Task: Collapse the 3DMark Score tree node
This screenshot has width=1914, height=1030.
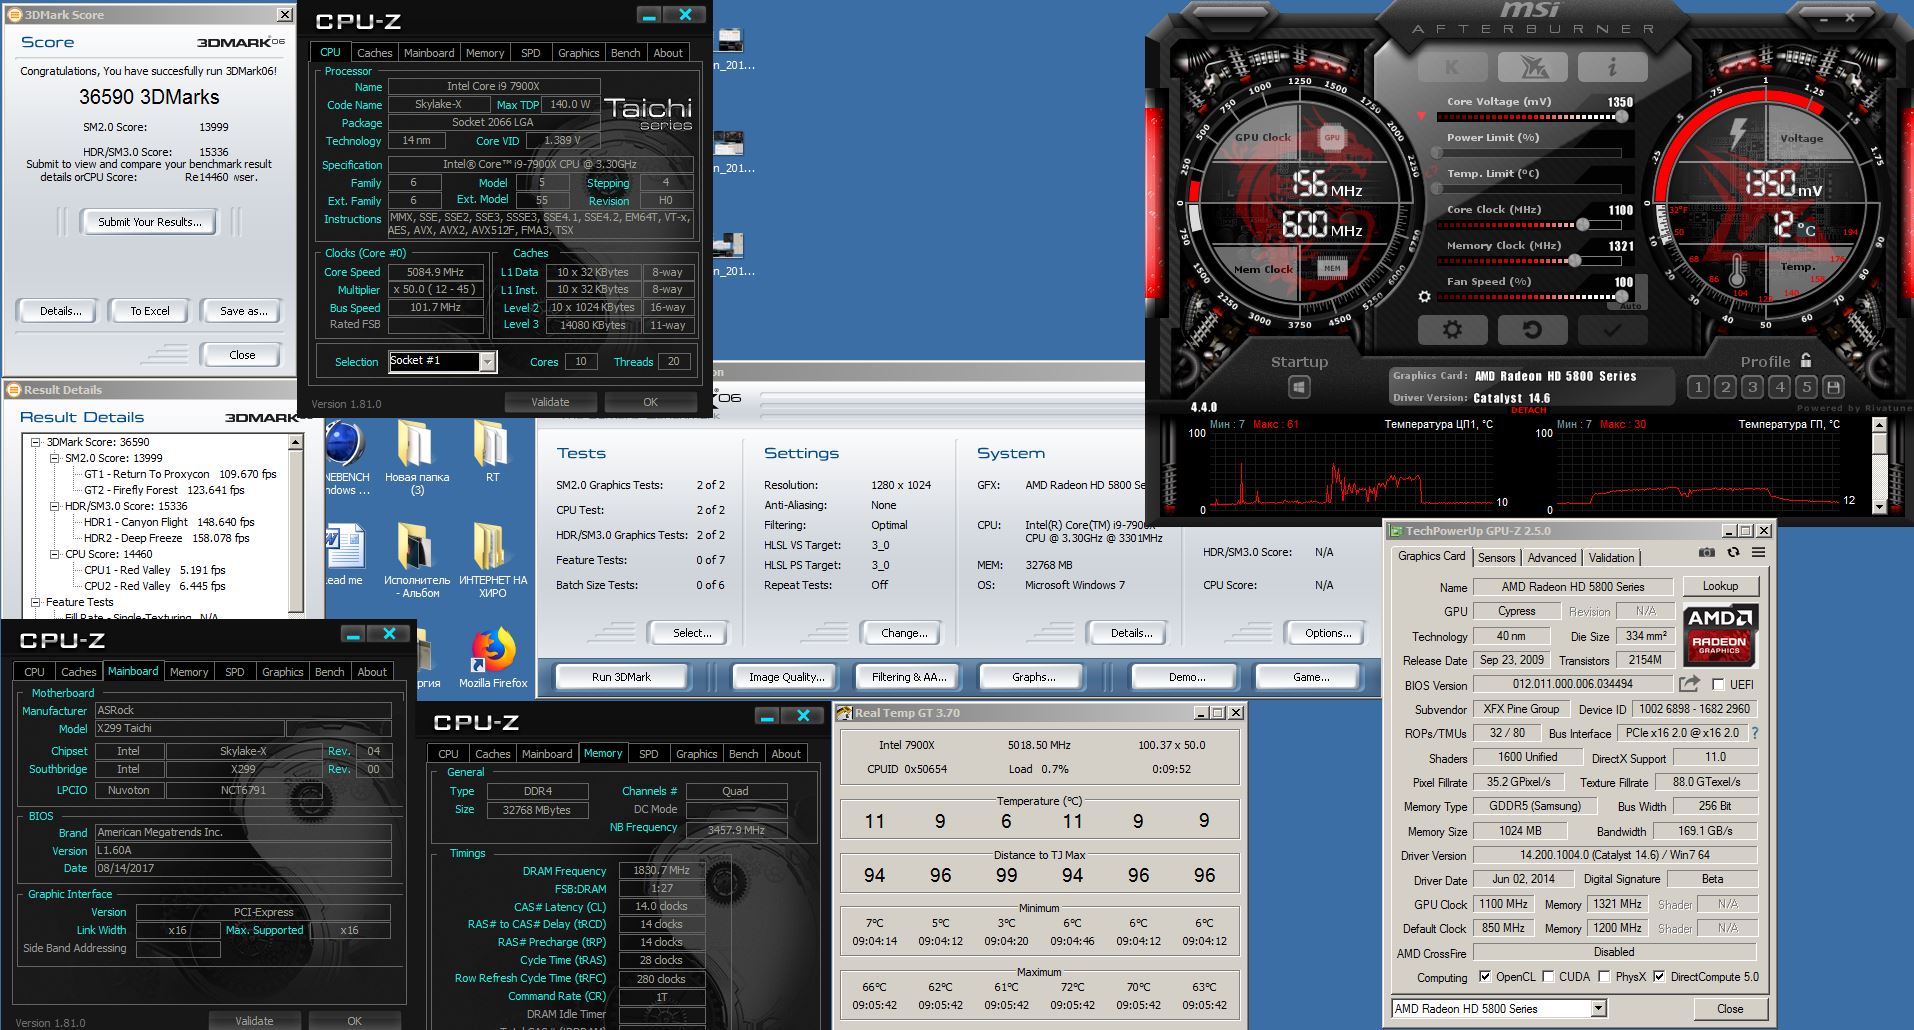Action: [36, 442]
